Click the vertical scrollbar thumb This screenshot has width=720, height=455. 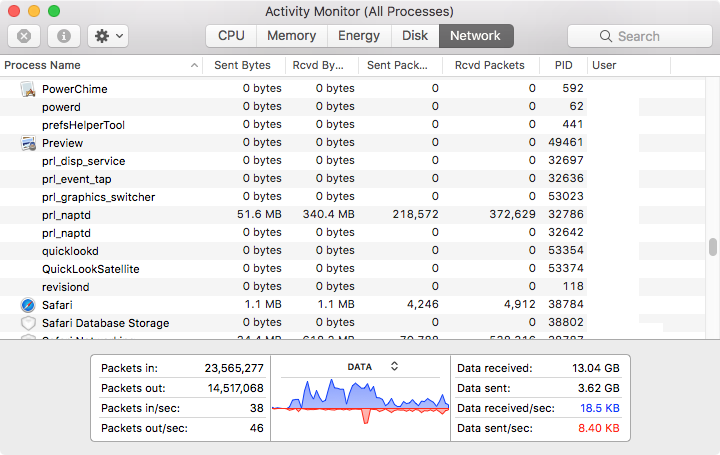[712, 247]
